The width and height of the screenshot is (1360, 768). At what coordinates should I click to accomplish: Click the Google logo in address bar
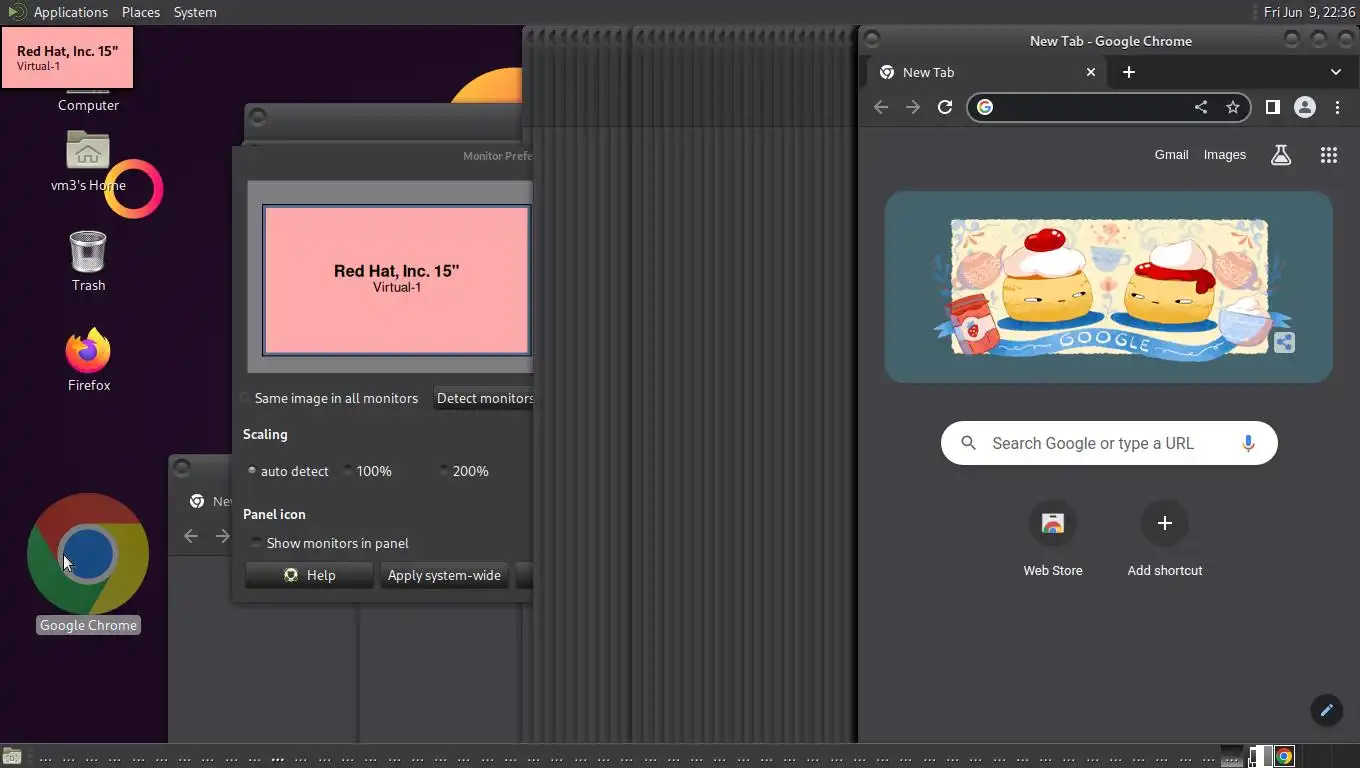(985, 107)
